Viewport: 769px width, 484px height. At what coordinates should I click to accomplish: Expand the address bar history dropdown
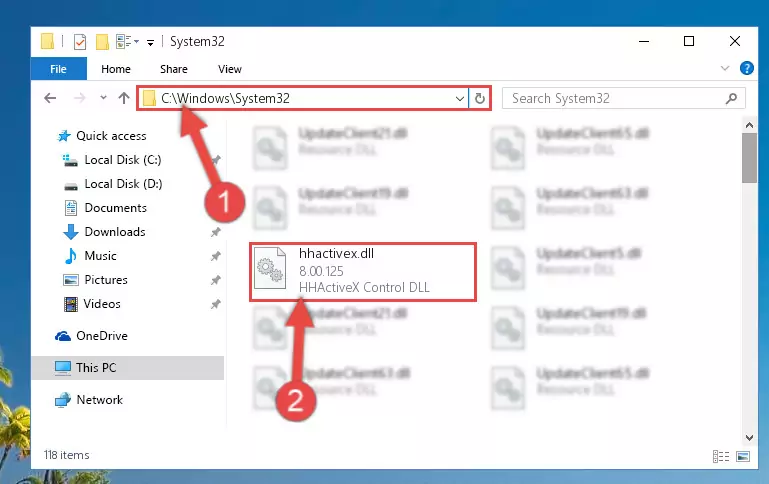pyautogui.click(x=460, y=99)
